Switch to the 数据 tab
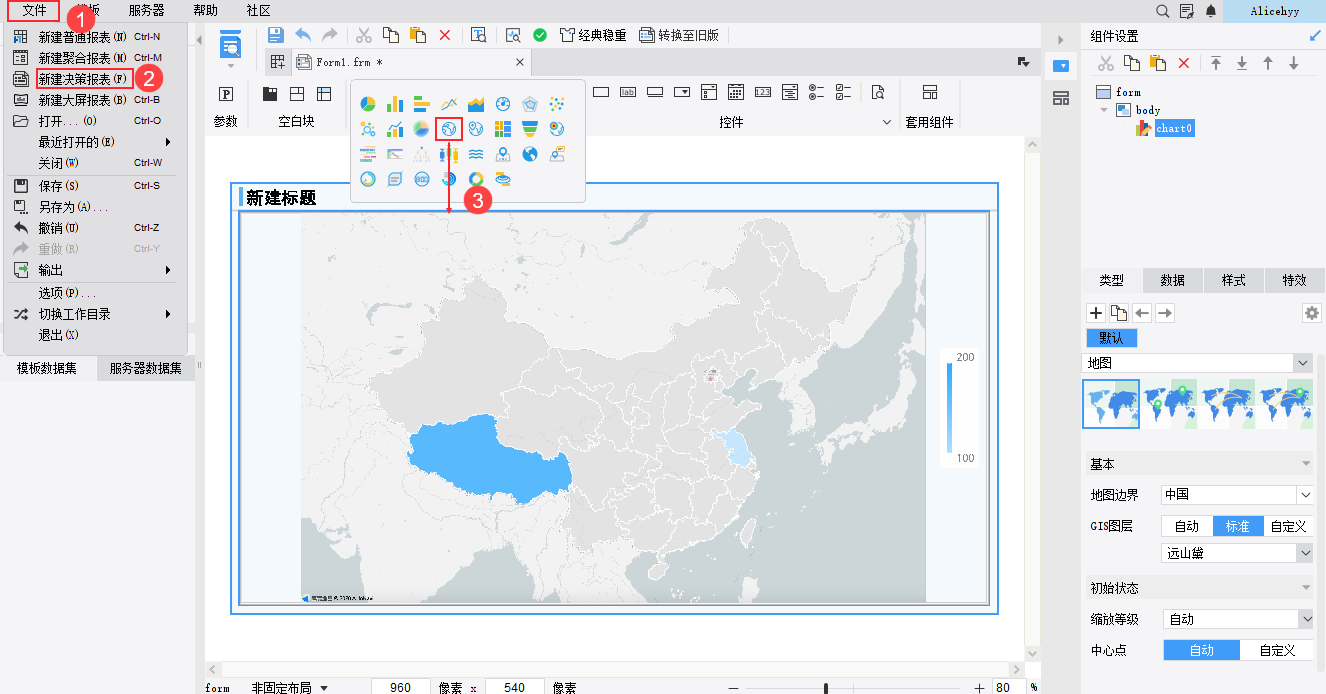This screenshot has height=694, width=1326. pyautogui.click(x=1172, y=280)
